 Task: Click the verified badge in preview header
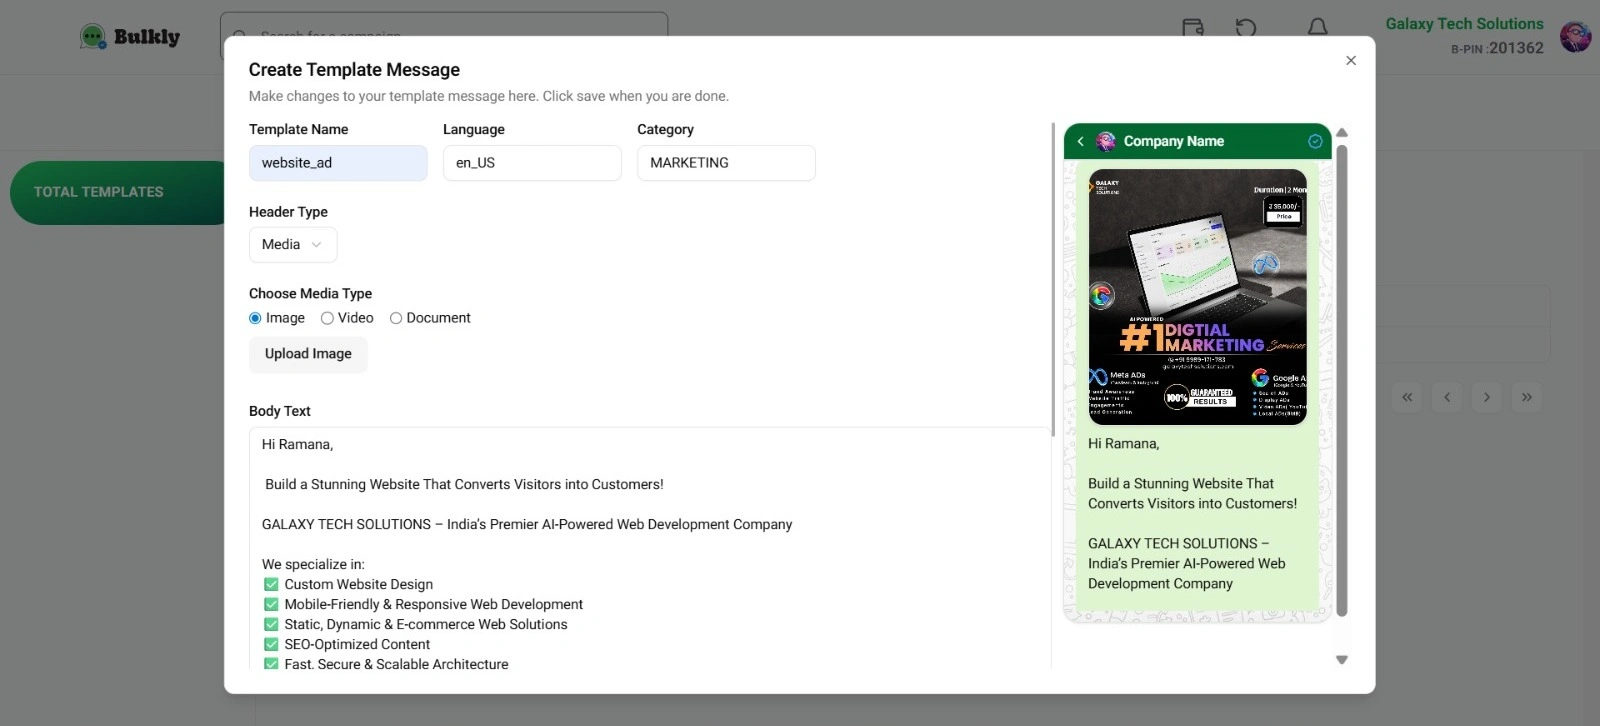(x=1315, y=142)
